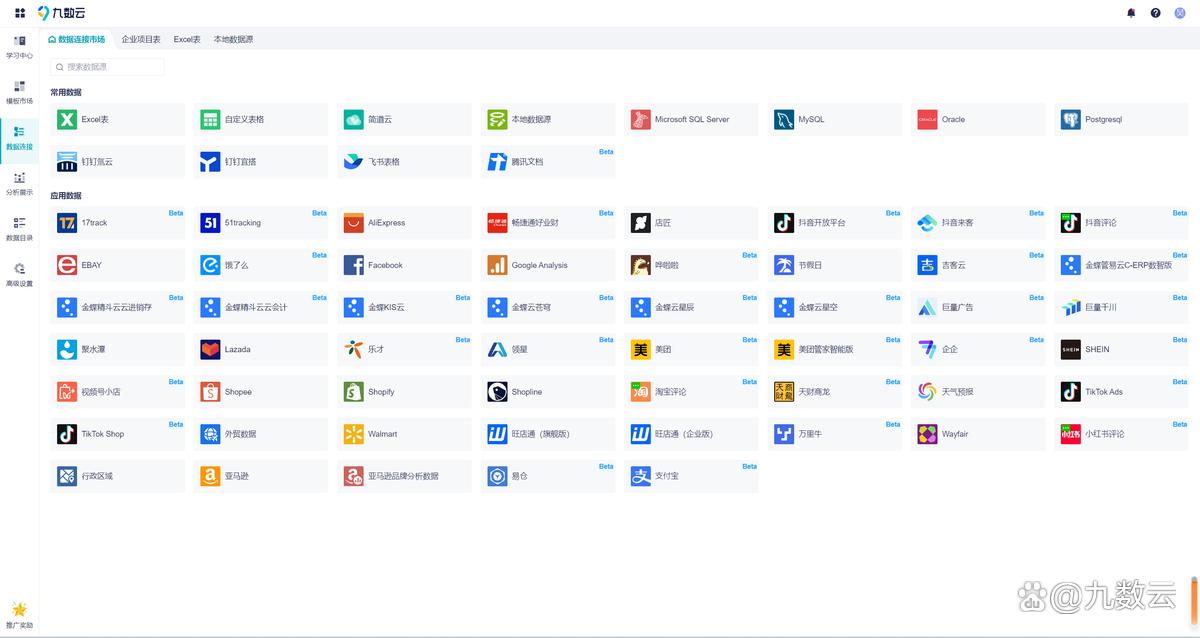The height and width of the screenshot is (638, 1200).
Task: Open the Excel表 tab
Action: 187,39
